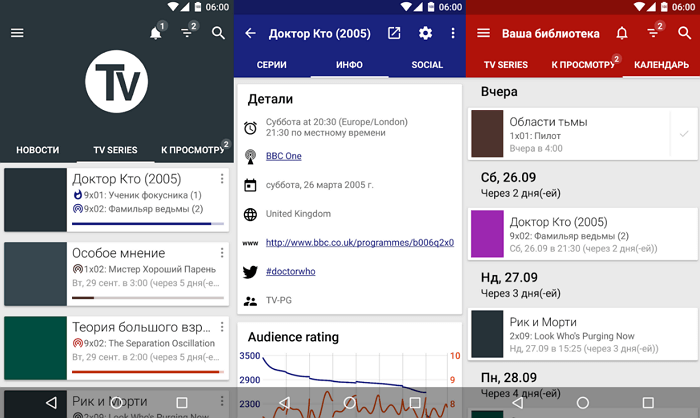Image resolution: width=700 pixels, height=418 pixels.
Task: Go back using arrow beside Доктор Кто (2005)
Action: click(250, 33)
